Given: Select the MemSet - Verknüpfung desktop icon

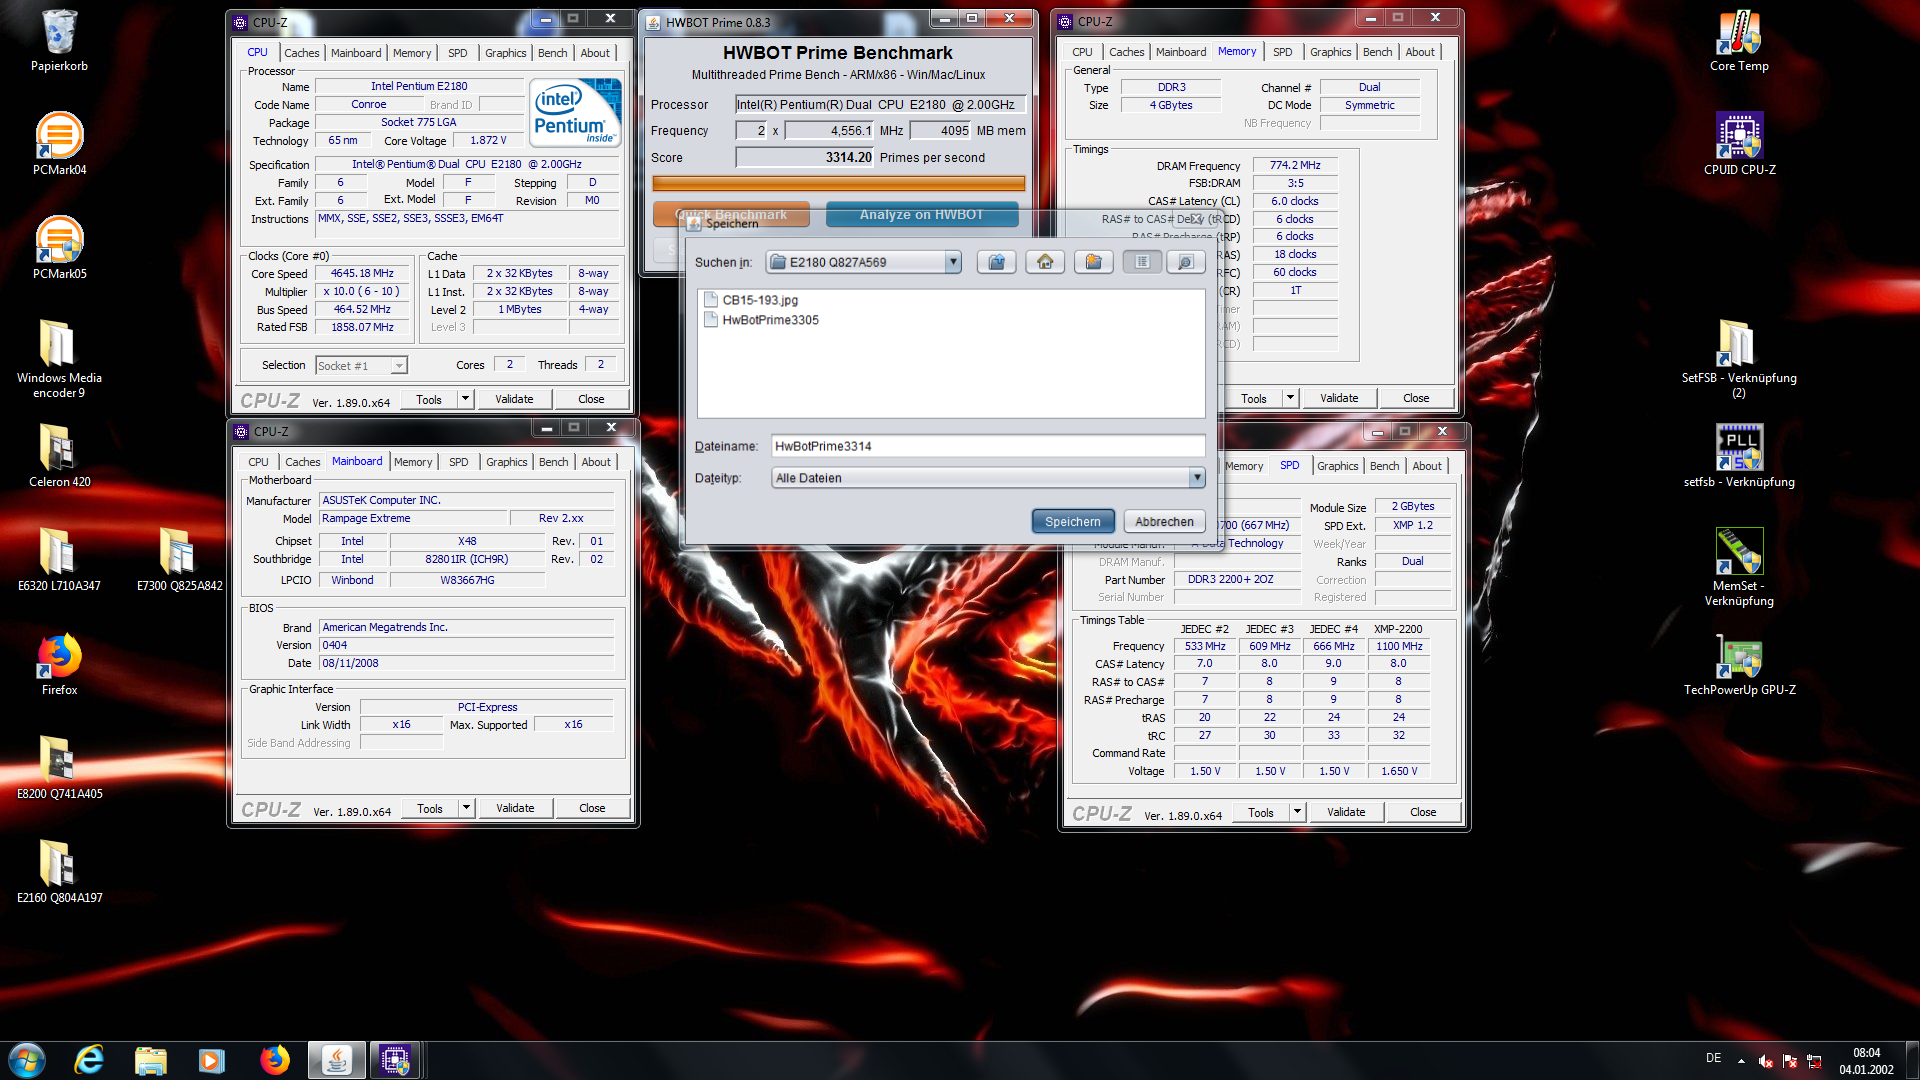Looking at the screenshot, I should (x=1739, y=566).
